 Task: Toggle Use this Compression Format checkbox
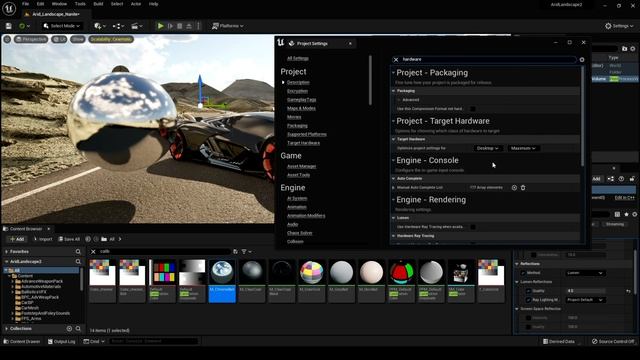coord(473,109)
